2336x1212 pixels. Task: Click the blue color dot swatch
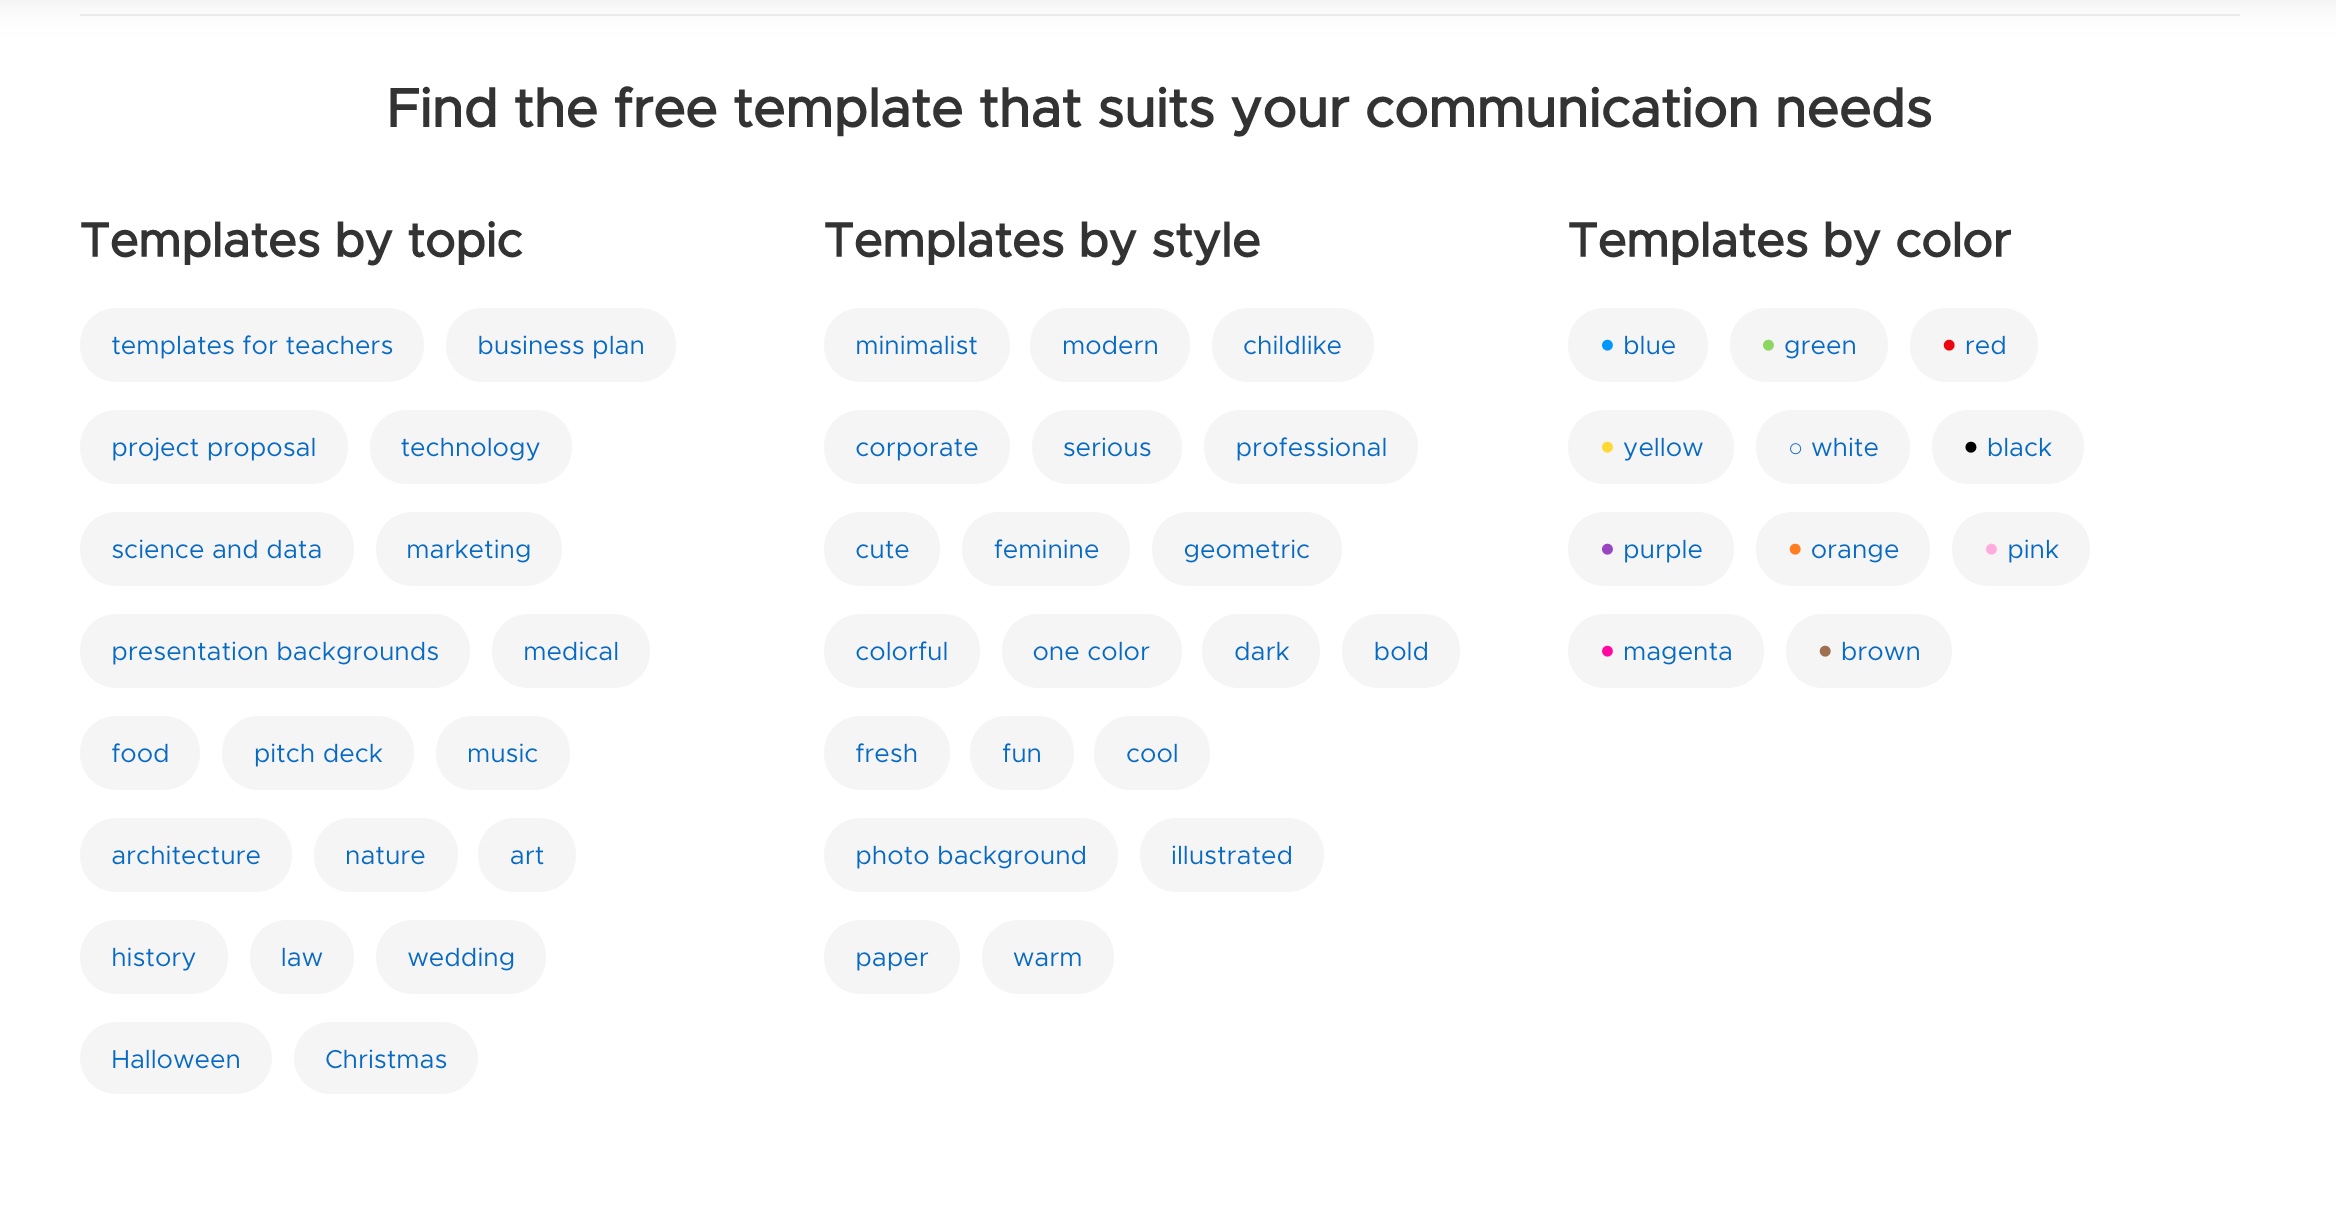click(1607, 346)
